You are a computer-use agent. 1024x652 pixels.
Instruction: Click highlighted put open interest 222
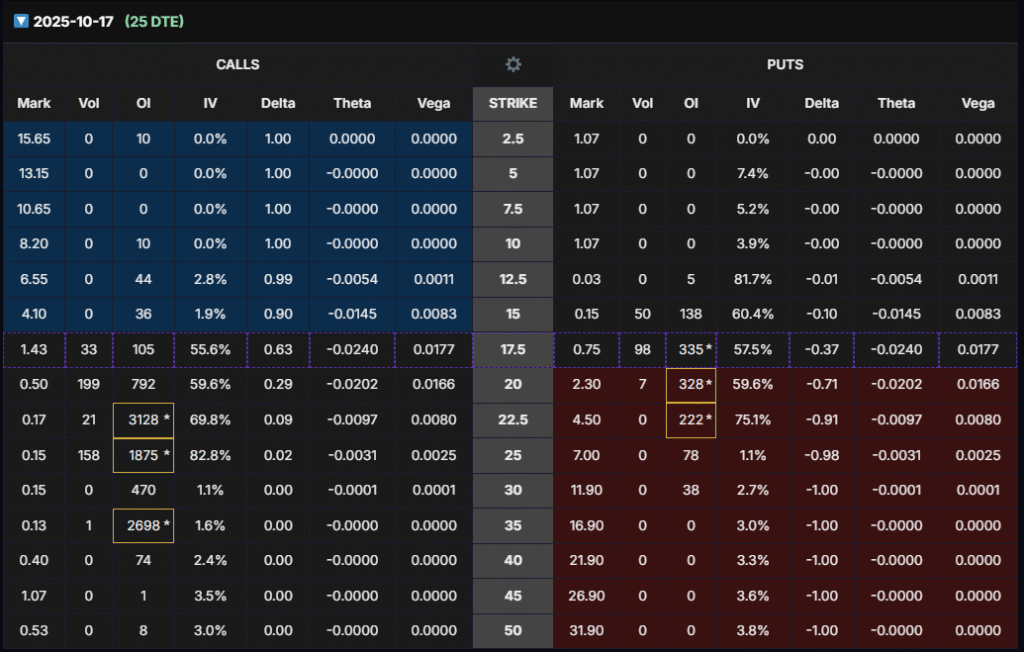(691, 420)
